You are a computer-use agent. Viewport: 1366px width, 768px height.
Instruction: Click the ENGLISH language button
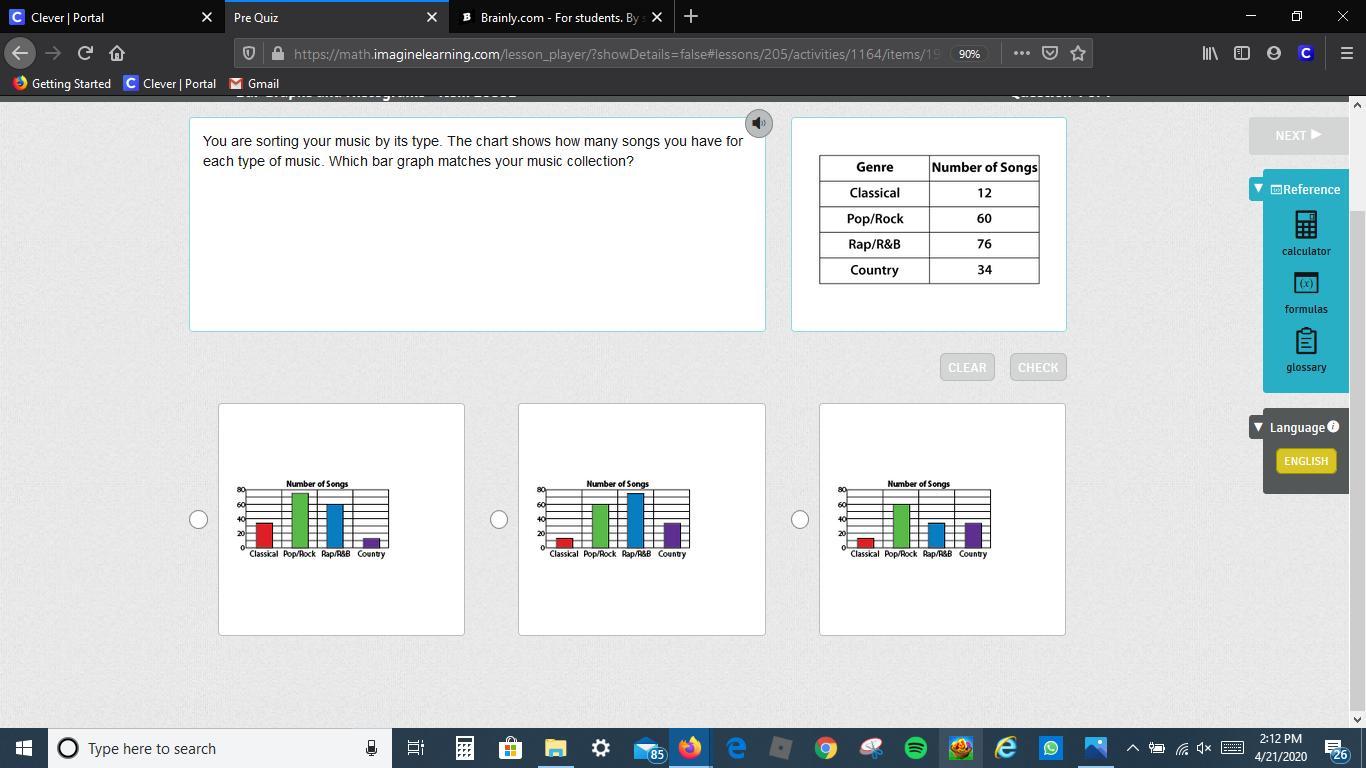[1306, 461]
